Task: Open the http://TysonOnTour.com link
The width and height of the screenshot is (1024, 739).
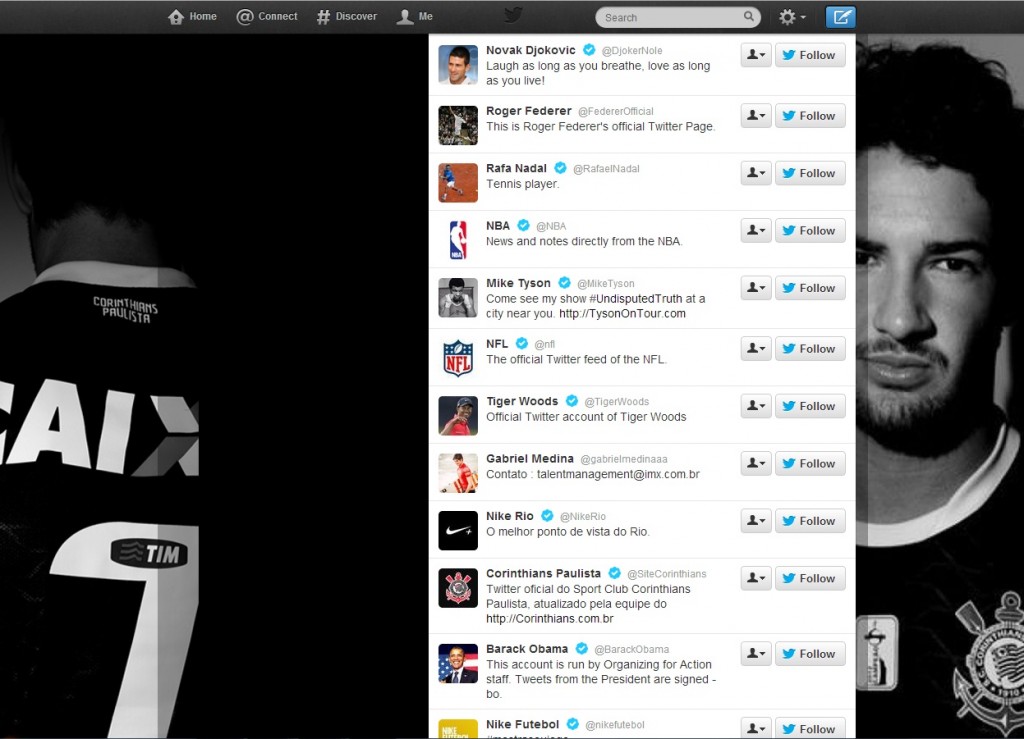Action: point(622,314)
